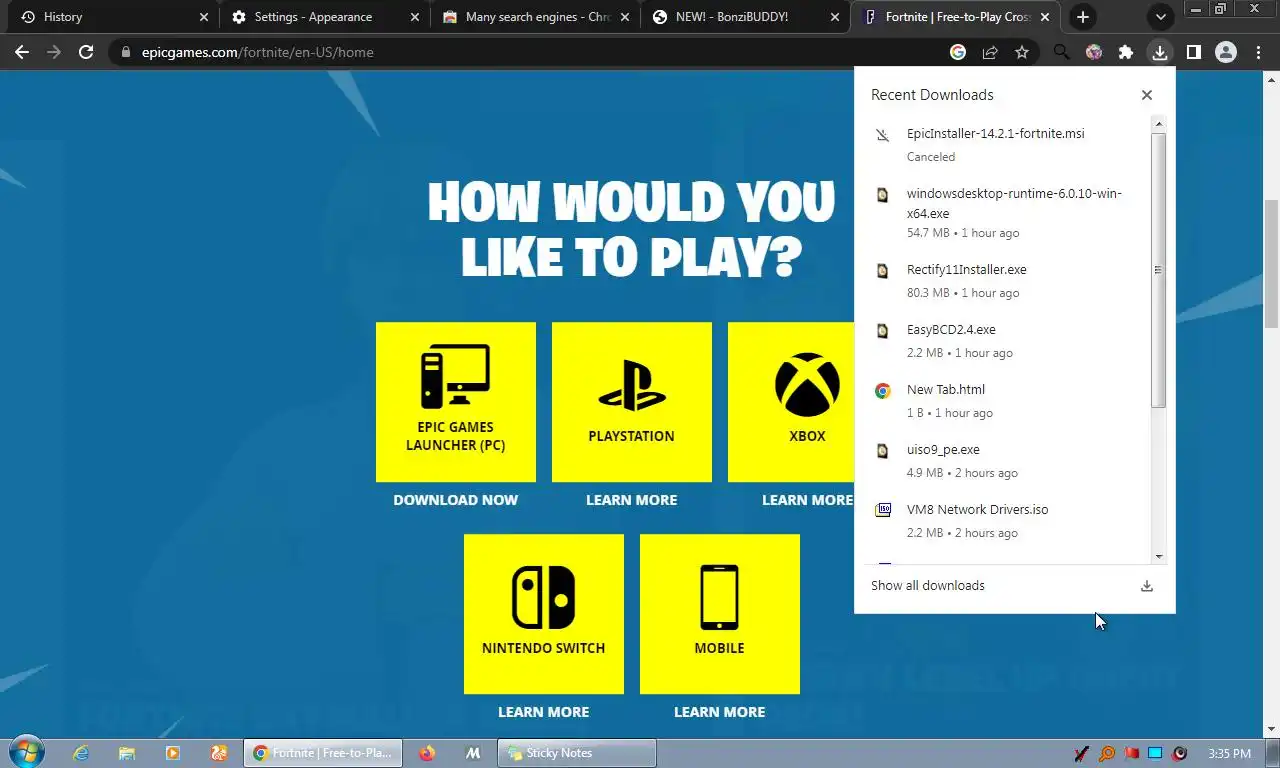Click the ISO file icon beside VM8 Network Drivers
The width and height of the screenshot is (1280, 768).
pyautogui.click(x=883, y=510)
